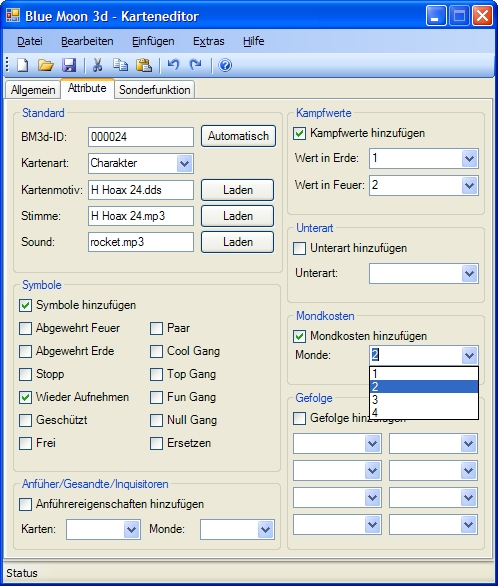Check the Top Gang checkbox
498x586 pixels.
tap(157, 374)
